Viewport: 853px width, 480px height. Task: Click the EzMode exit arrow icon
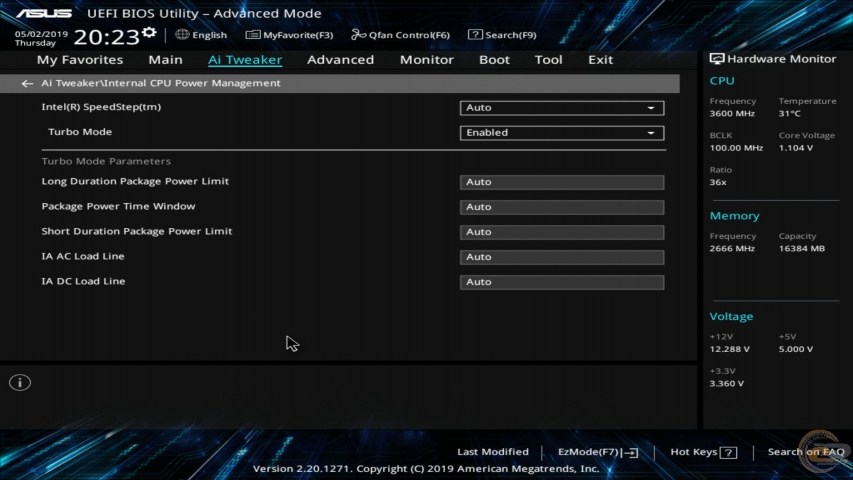631,452
